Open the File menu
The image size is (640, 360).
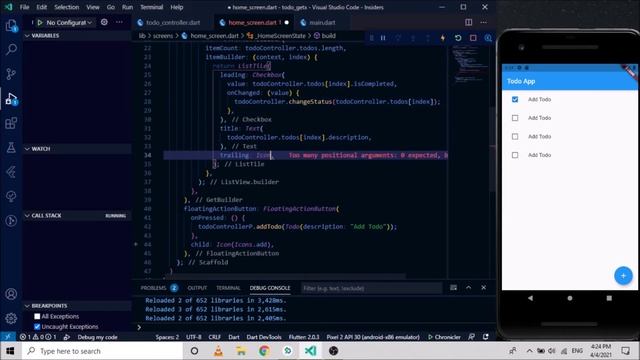click(x=24, y=7)
